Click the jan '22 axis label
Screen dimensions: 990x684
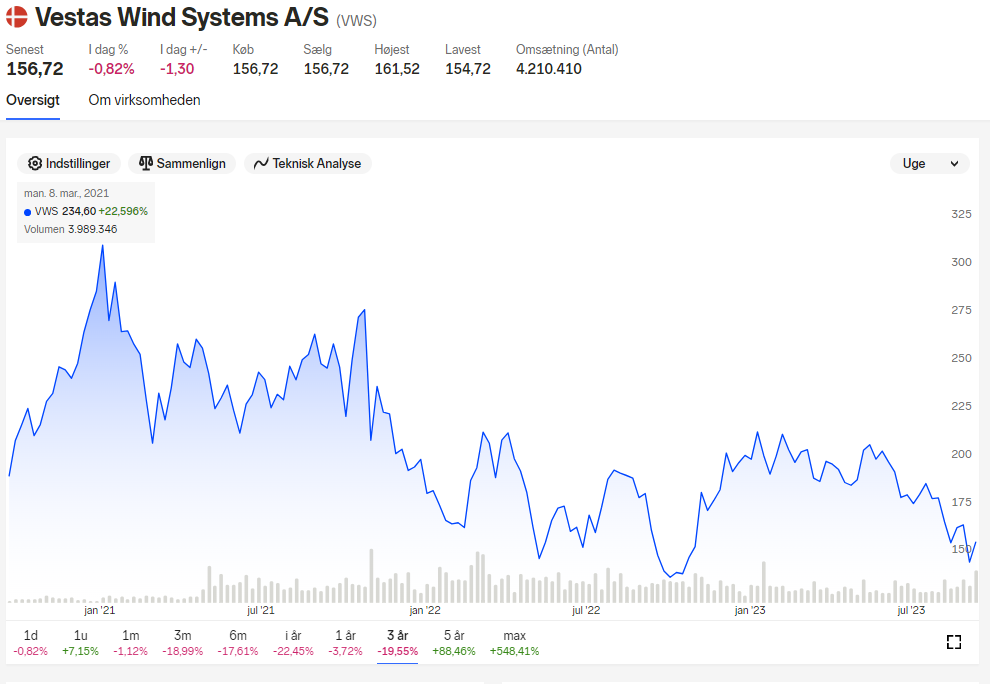coord(425,610)
